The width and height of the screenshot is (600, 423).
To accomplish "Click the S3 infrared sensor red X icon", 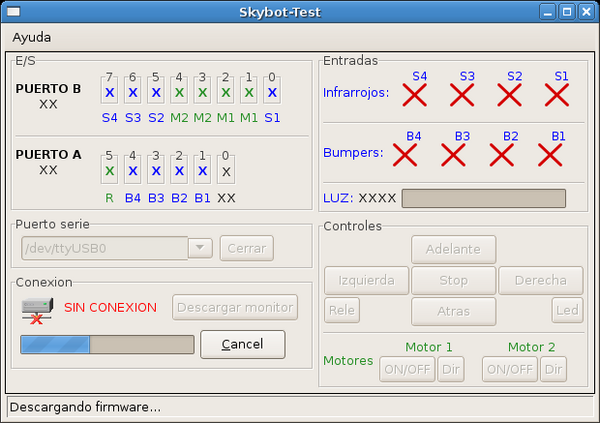I will [462, 96].
